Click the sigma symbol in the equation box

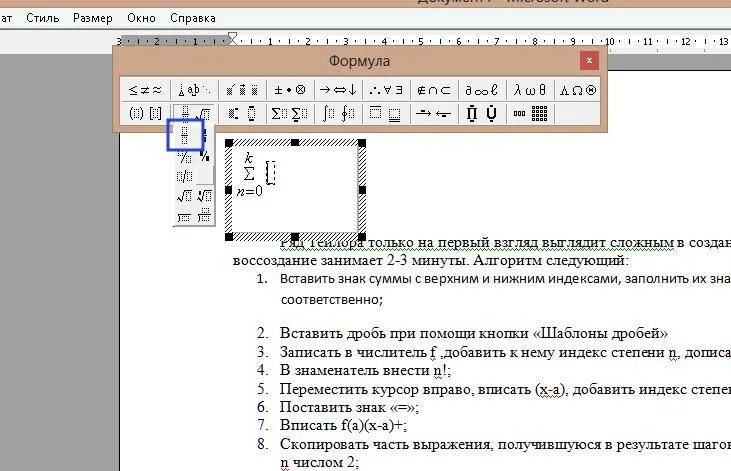(x=249, y=174)
